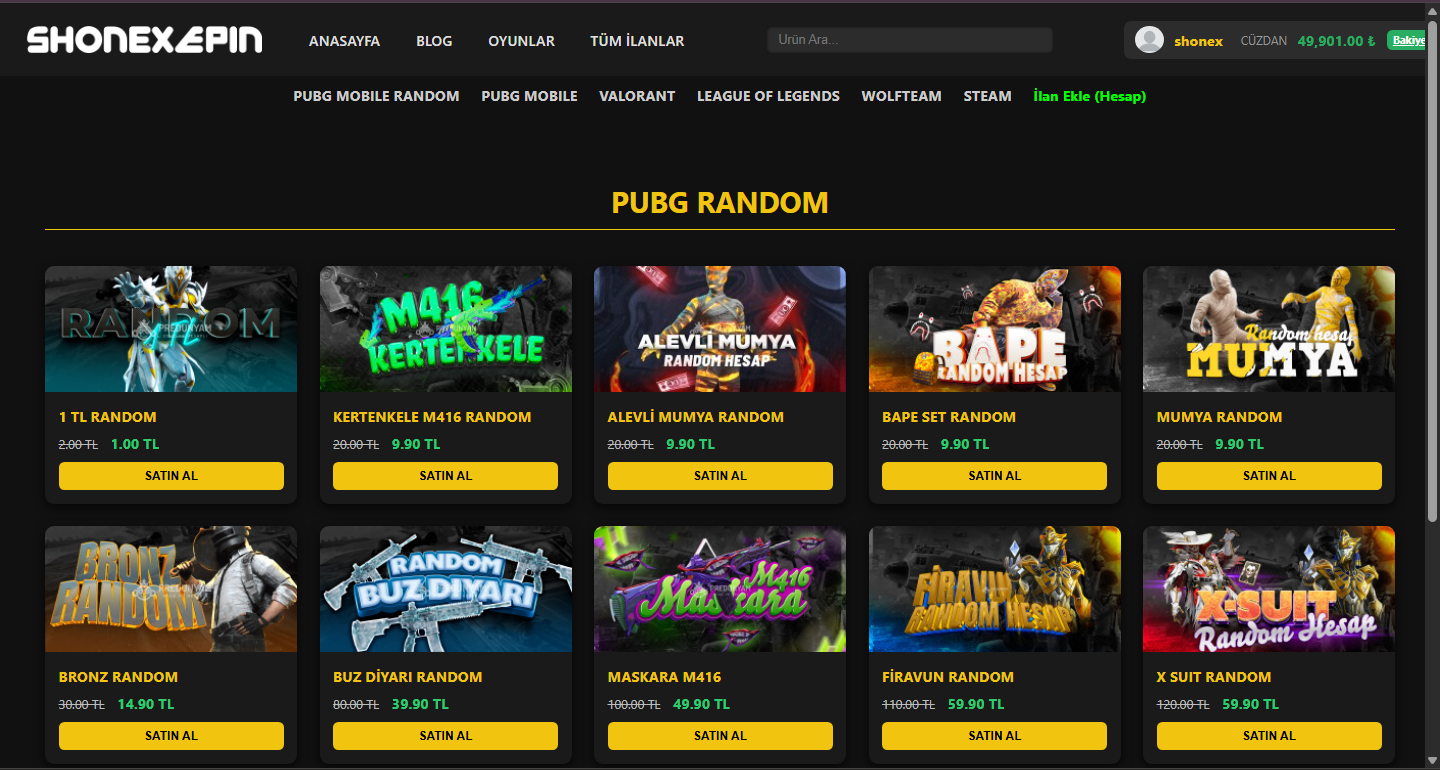Select the Alevli Mumya banner image

[x=720, y=329]
